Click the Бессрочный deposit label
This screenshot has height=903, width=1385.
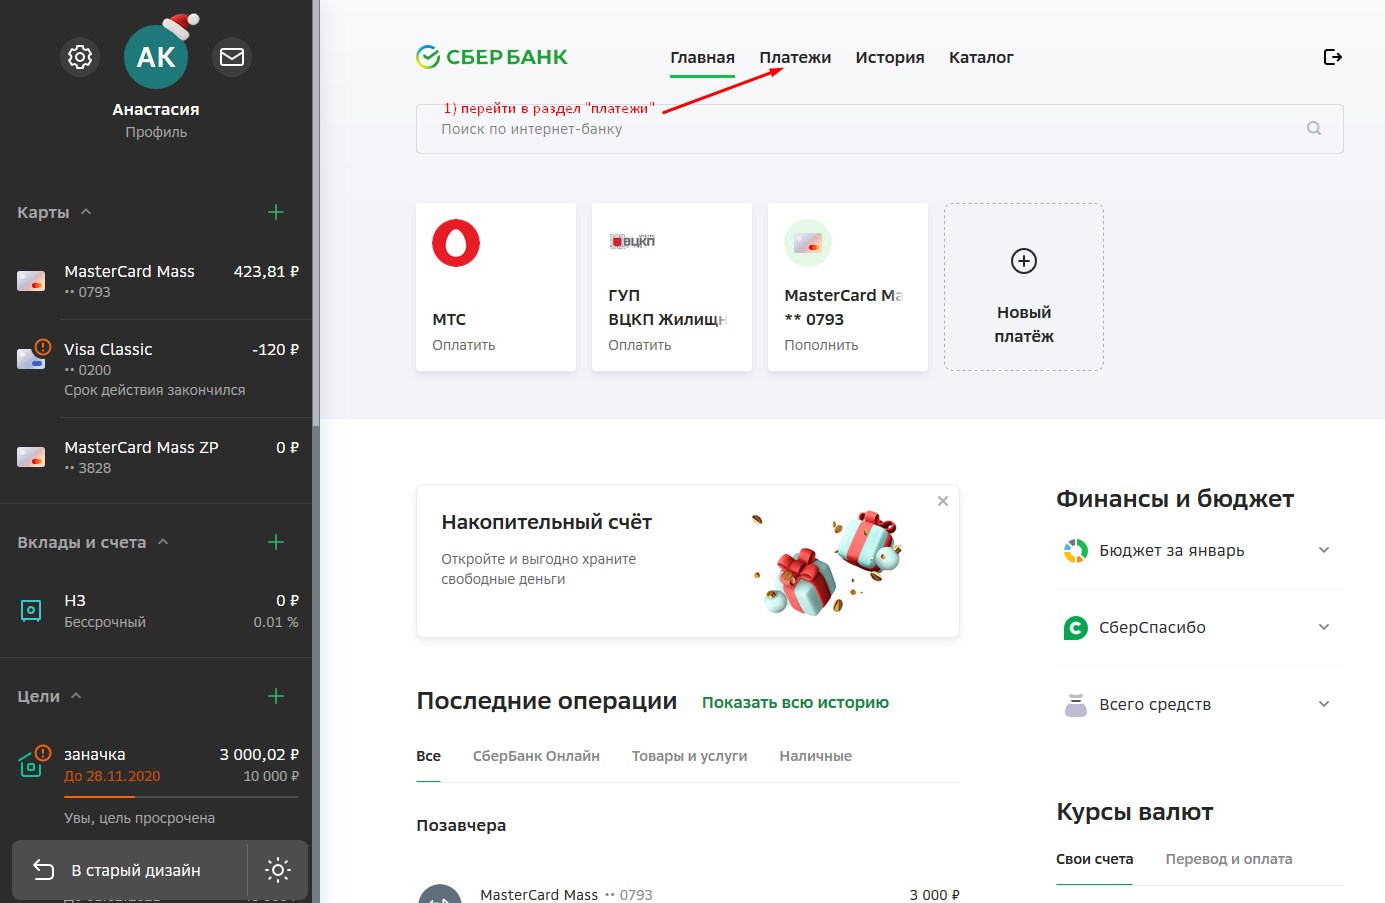pyautogui.click(x=105, y=622)
